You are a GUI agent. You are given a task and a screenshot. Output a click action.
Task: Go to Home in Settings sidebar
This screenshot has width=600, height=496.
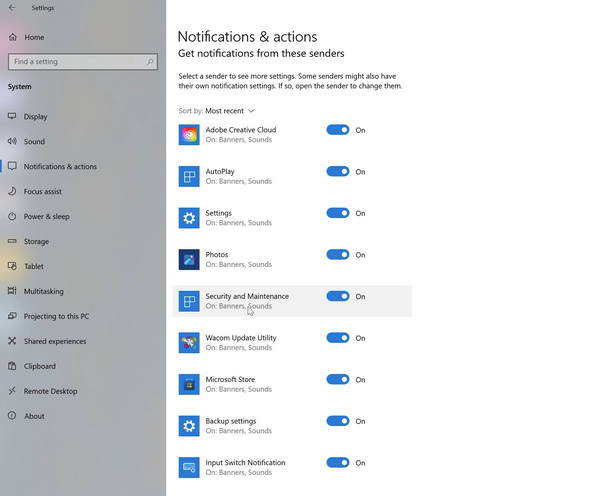pyautogui.click(x=34, y=37)
